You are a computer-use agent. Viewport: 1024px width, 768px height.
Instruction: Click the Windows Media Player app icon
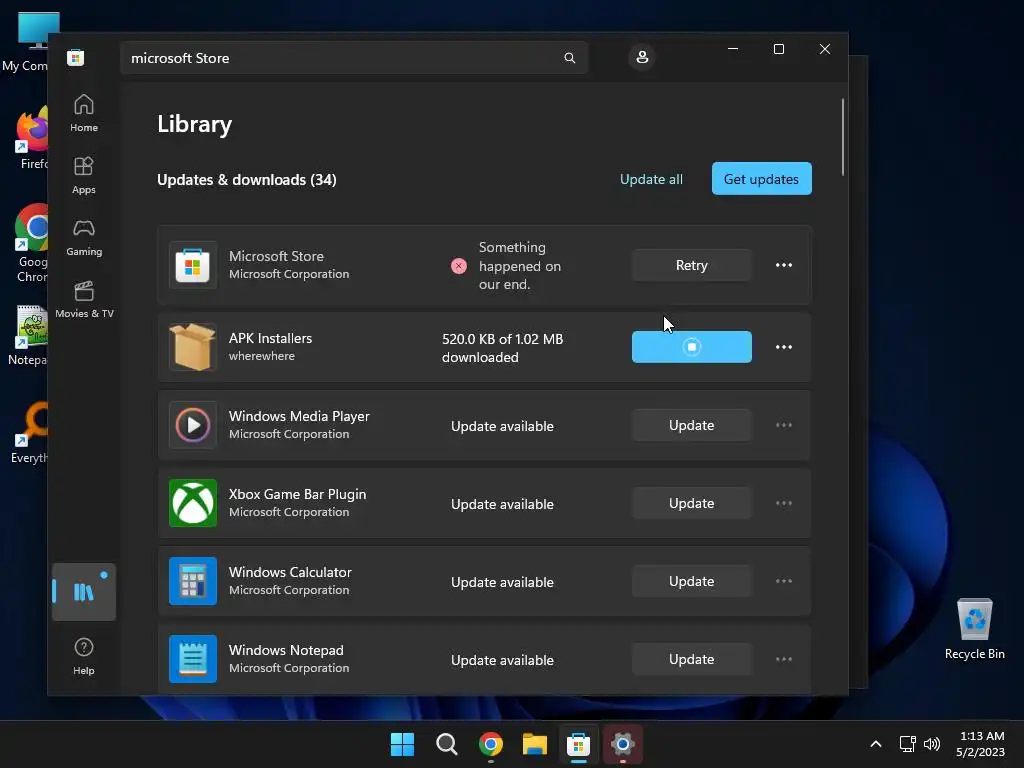(193, 425)
